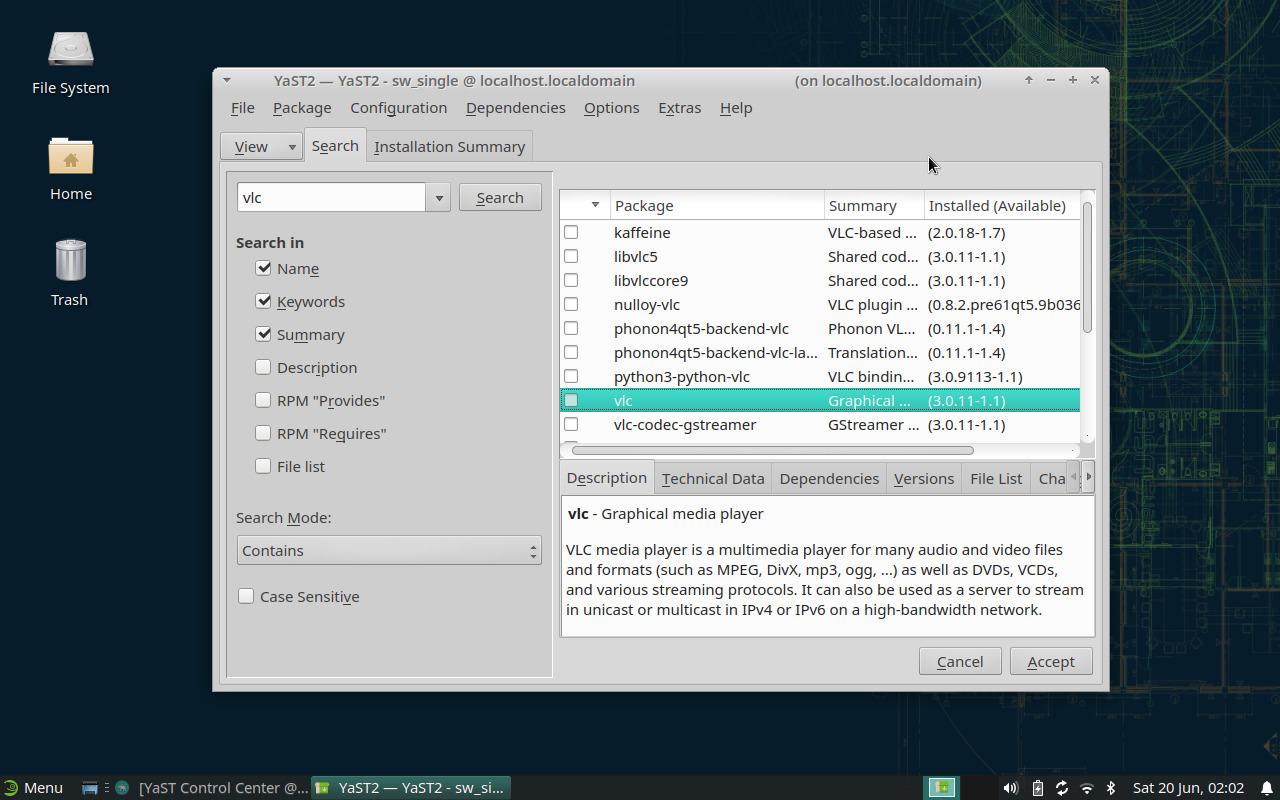Check the vlc package for installation

click(571, 400)
